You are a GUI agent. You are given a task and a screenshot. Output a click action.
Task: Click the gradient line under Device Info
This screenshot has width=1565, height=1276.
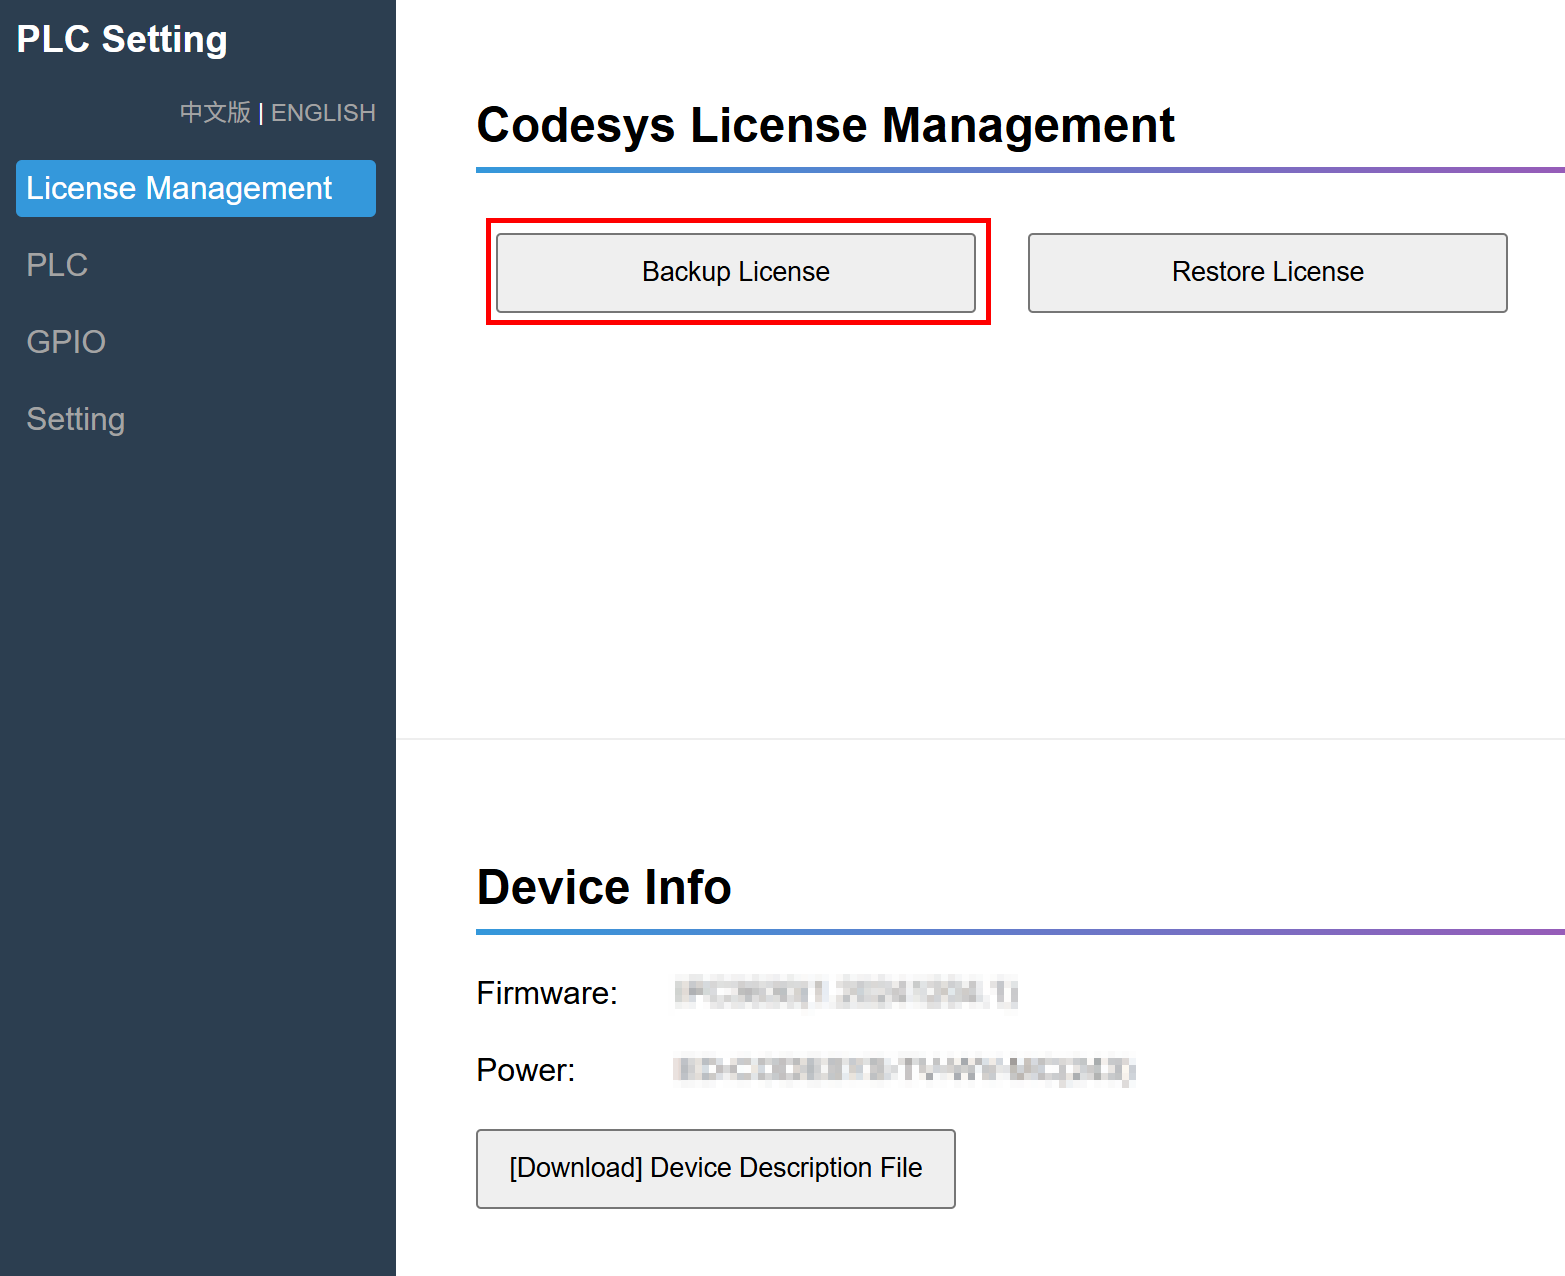pyautogui.click(x=1020, y=932)
